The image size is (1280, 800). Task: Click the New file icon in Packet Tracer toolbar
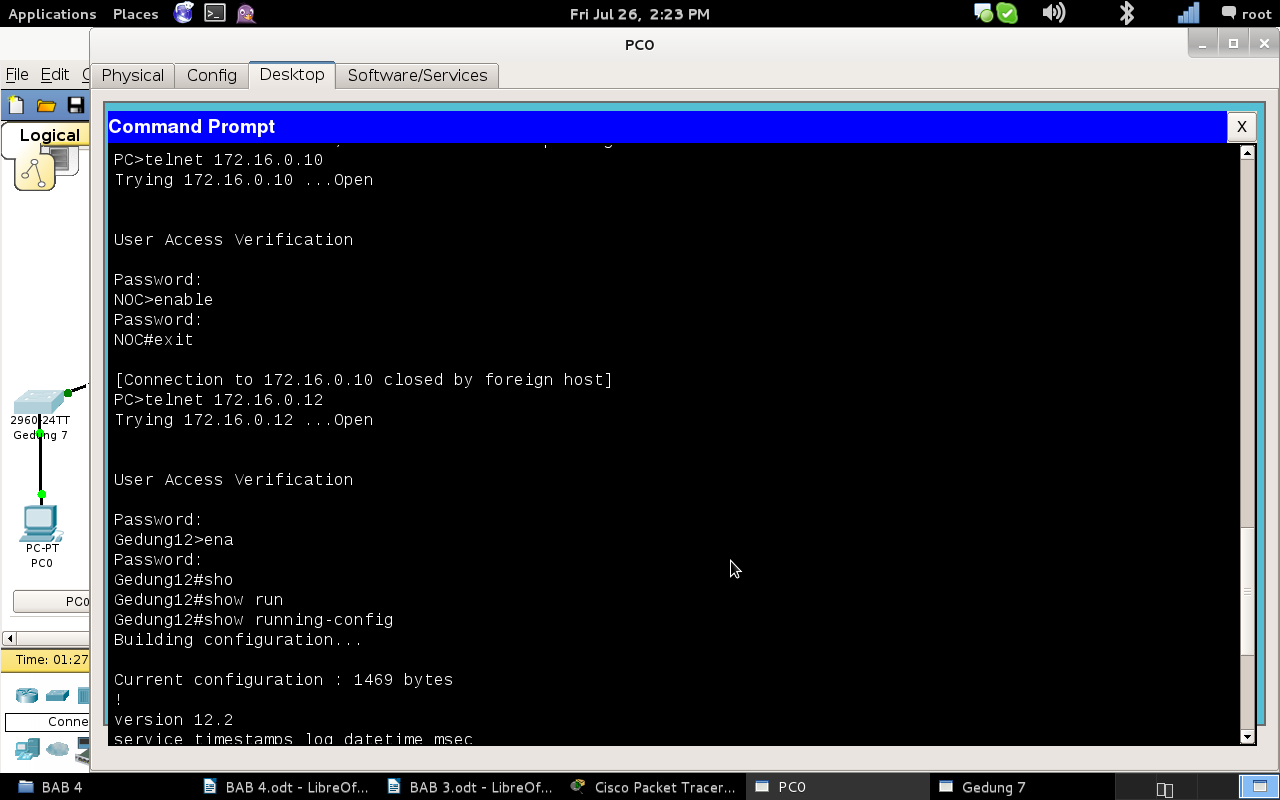(16, 105)
